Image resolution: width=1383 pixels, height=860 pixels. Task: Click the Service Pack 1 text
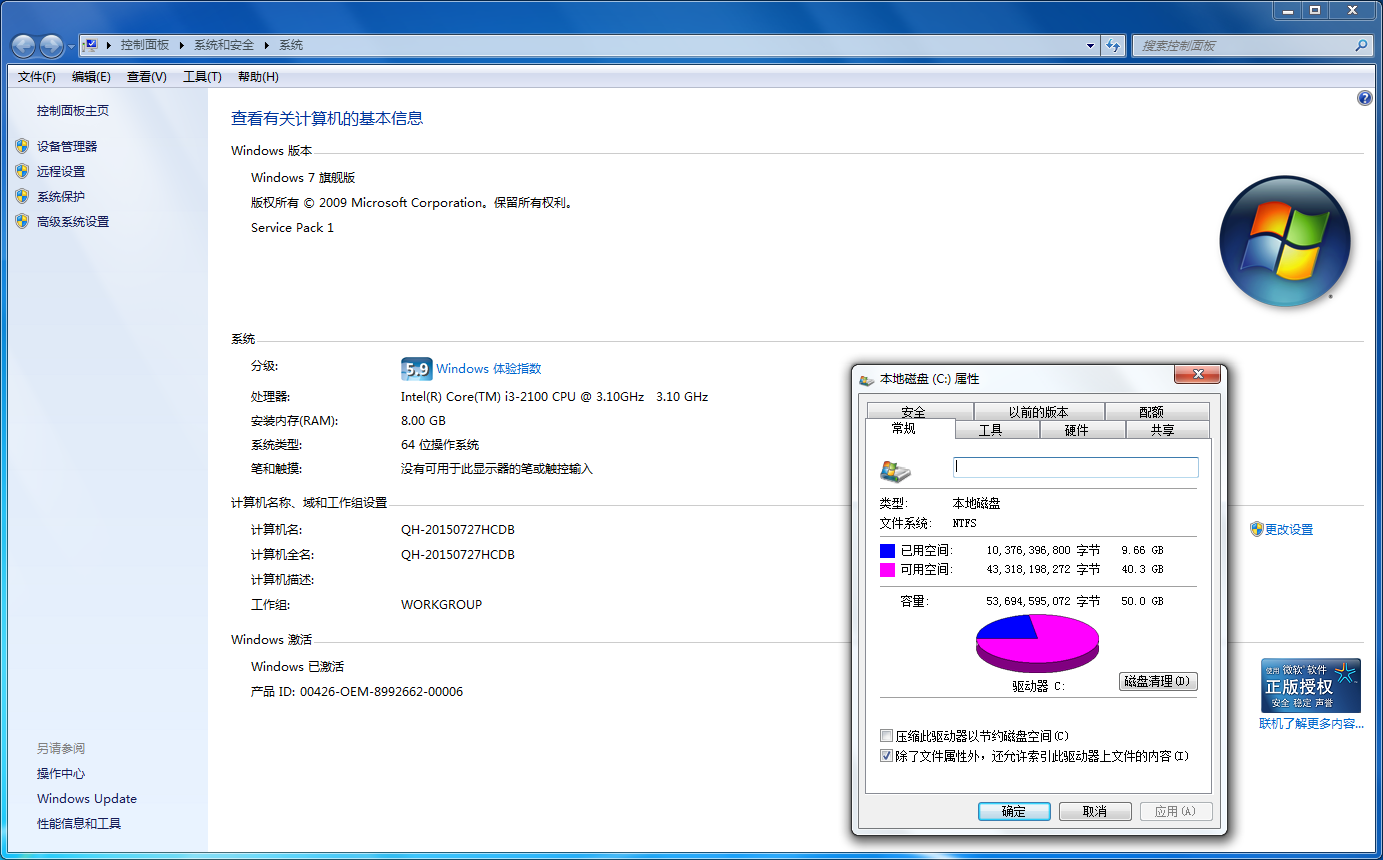pos(292,227)
